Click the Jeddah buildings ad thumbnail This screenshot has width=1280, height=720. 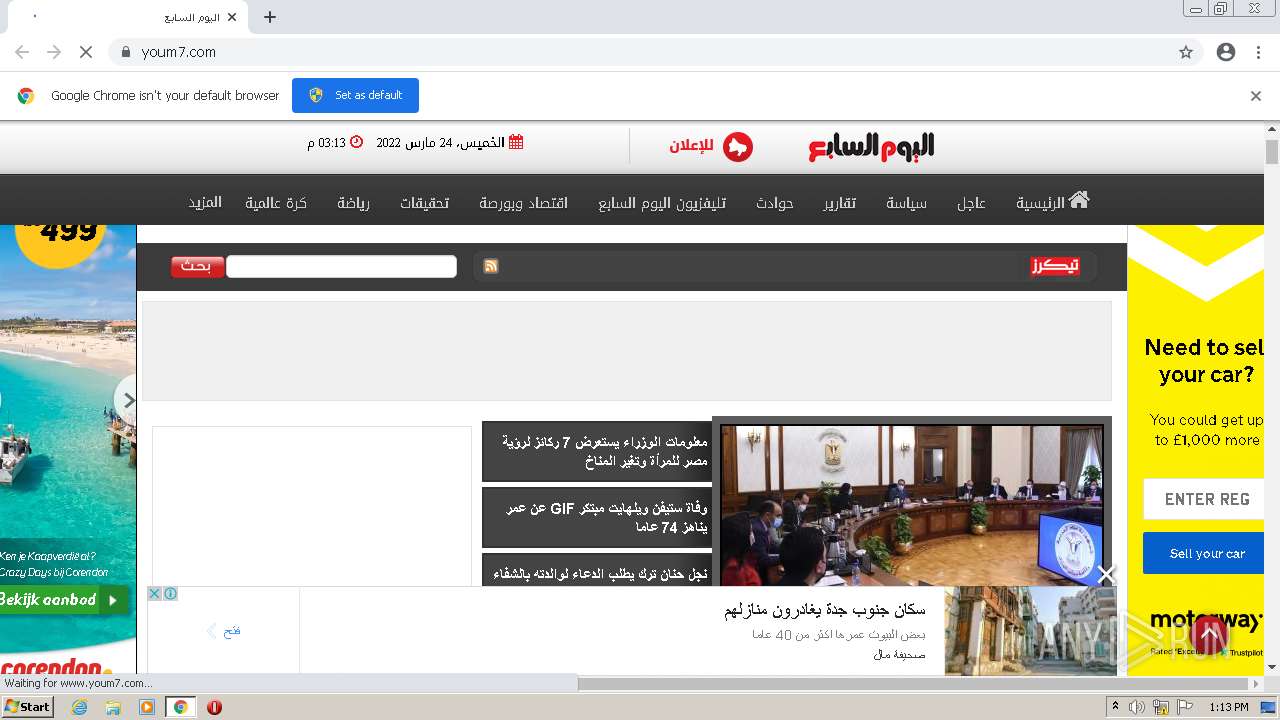[x=1030, y=631]
